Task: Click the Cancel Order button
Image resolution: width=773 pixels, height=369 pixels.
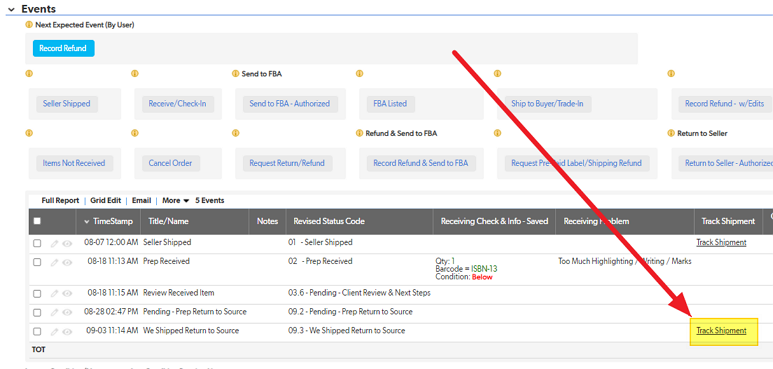Action: point(171,163)
